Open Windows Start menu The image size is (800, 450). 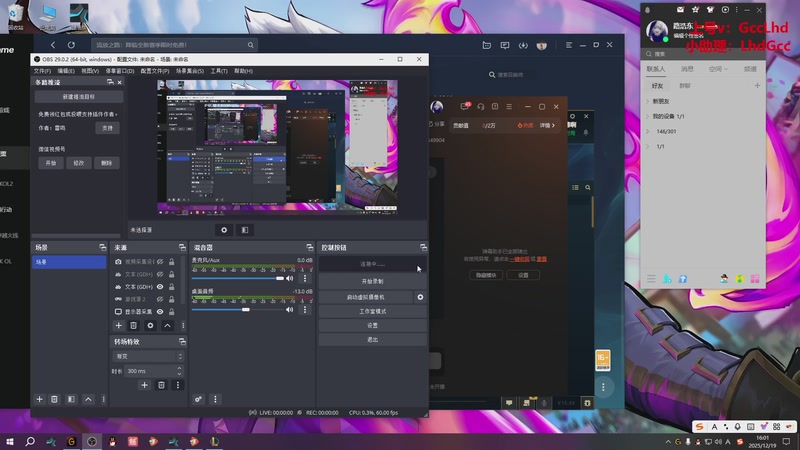(x=10, y=441)
